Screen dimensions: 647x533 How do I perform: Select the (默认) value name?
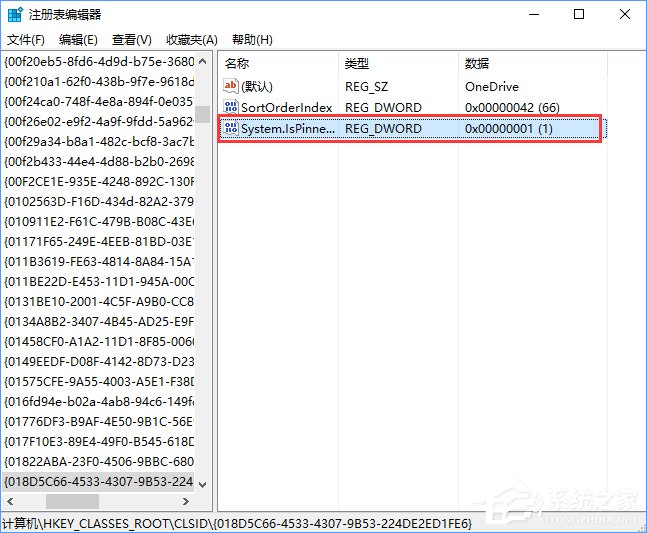tap(257, 86)
